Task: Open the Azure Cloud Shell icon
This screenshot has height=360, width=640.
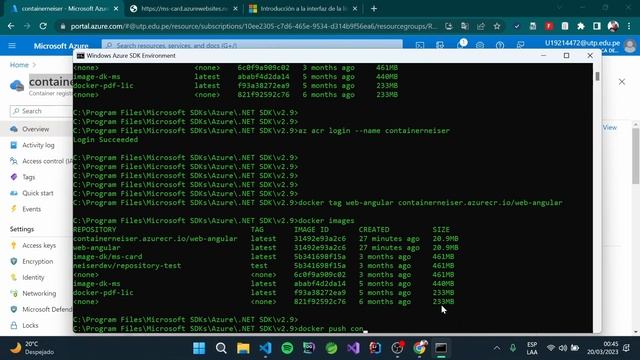Action: pyautogui.click(x=420, y=45)
